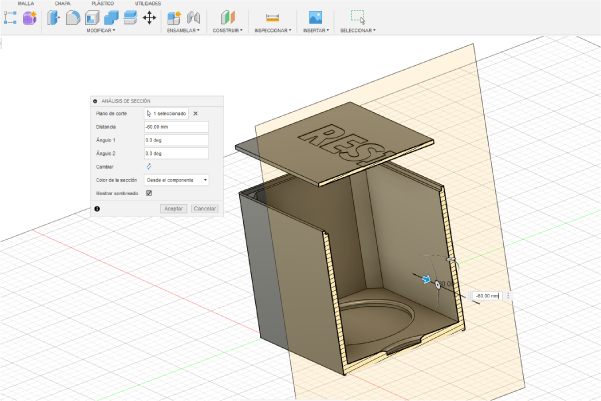Toggle the Mostrar sombreado checkbox

pos(149,192)
